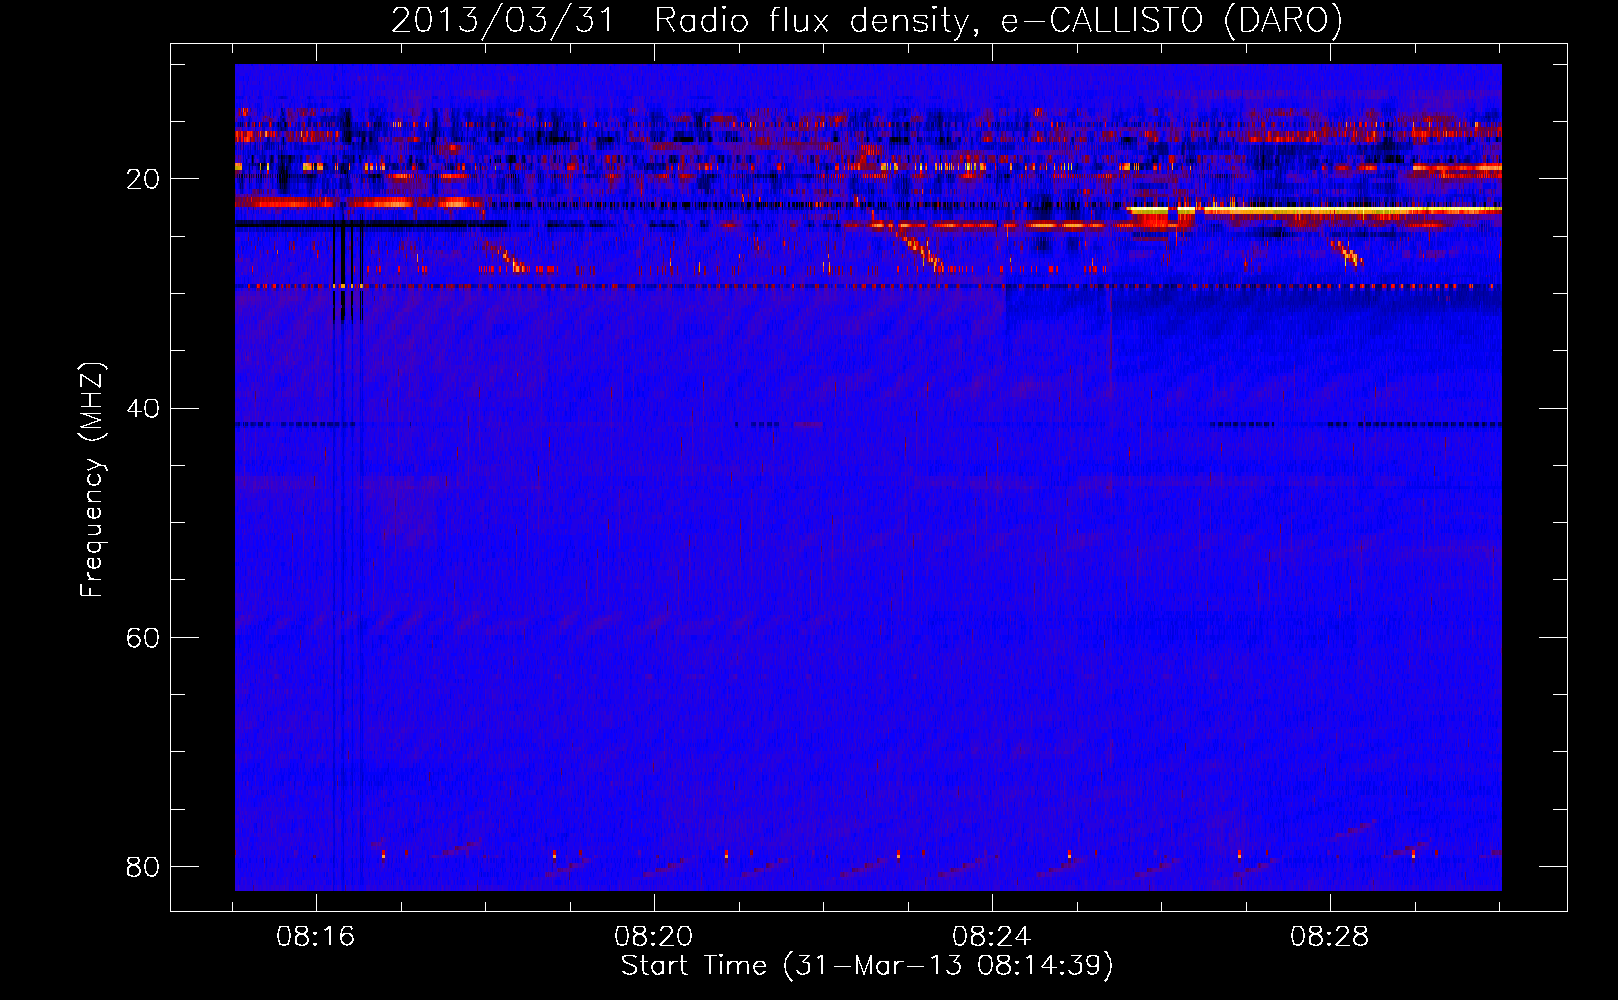Viewport: 1618px width, 1000px height.
Task: Click the drifting burst near 08:28
Action: click(1346, 252)
